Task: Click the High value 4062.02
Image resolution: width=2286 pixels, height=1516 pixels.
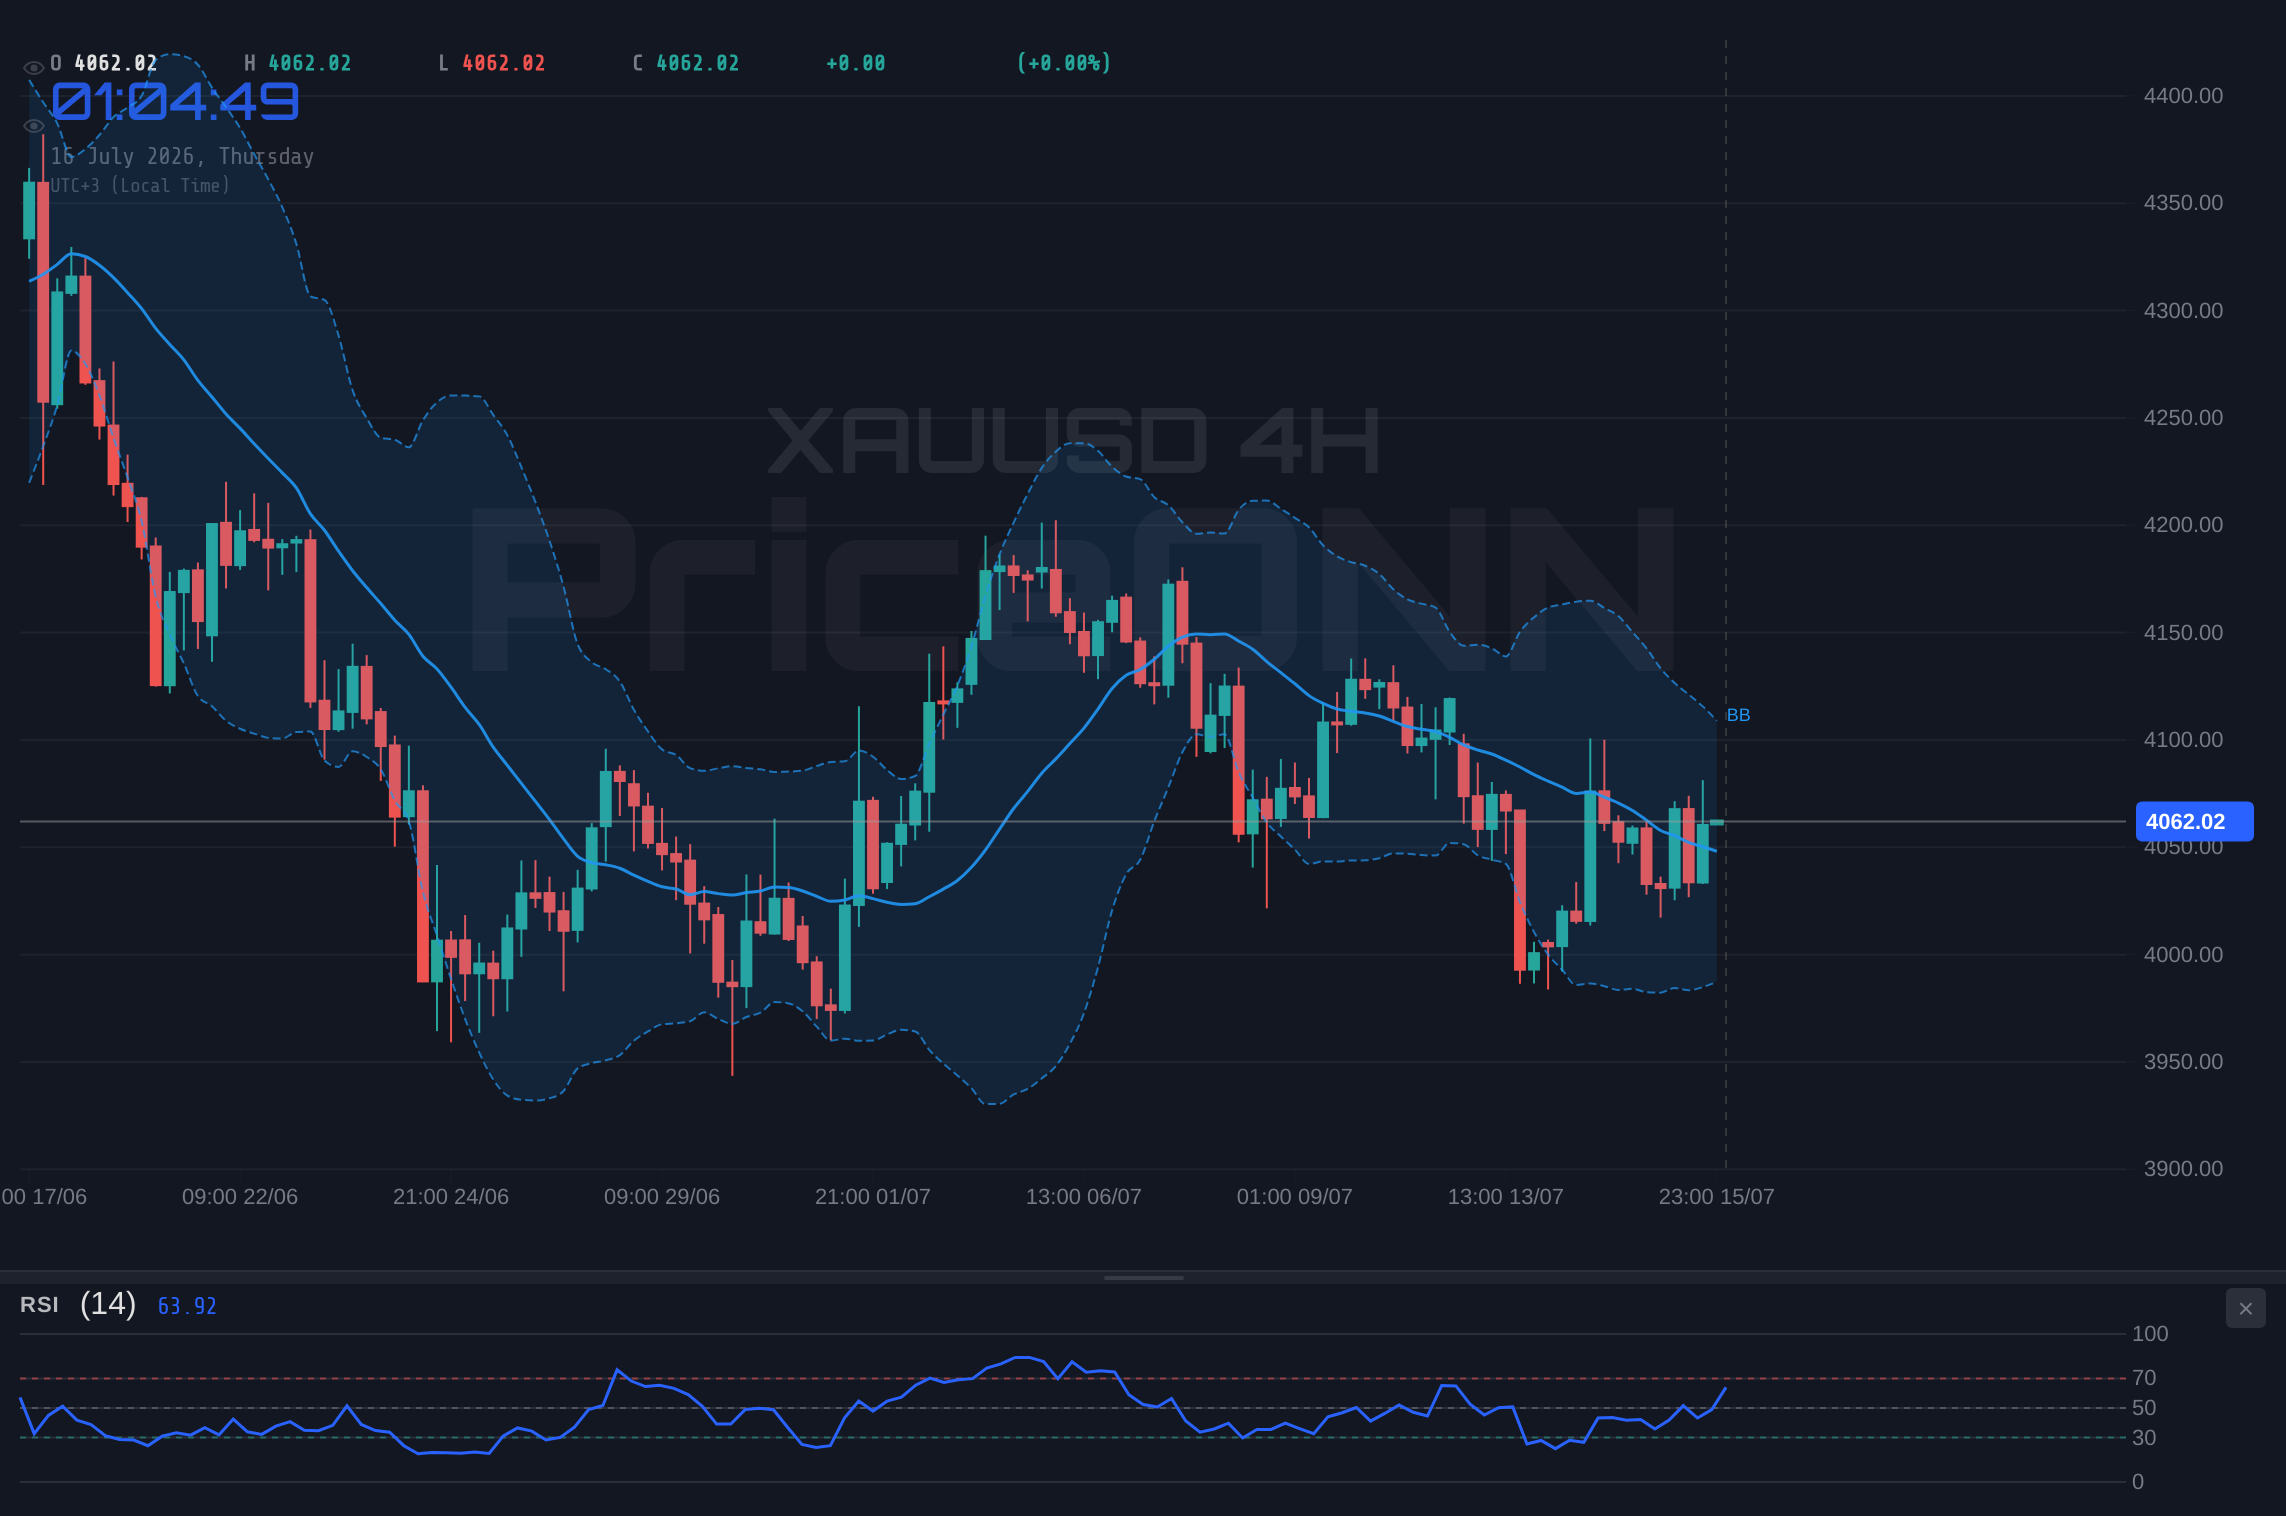Action: point(310,63)
